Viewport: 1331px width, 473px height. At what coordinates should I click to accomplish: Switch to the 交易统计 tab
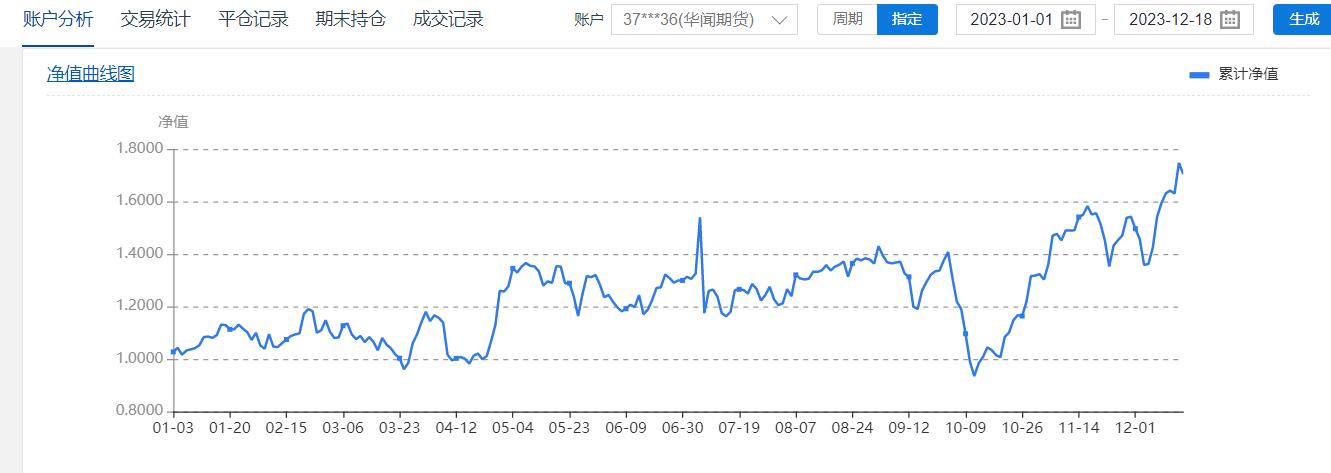[155, 20]
